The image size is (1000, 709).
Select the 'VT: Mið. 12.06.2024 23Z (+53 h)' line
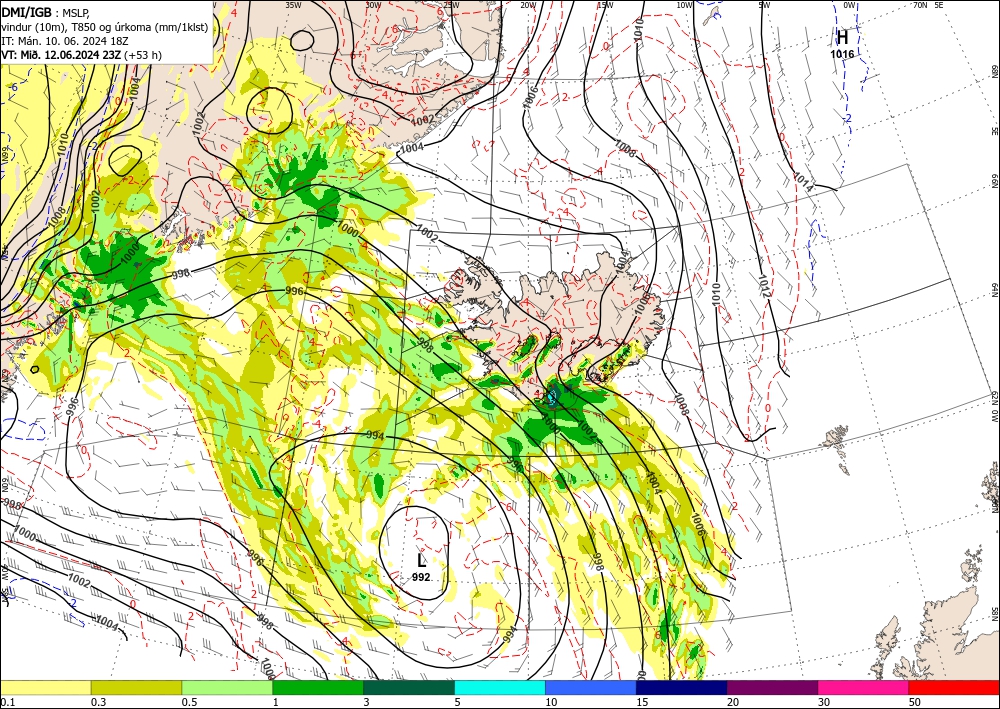(82, 55)
